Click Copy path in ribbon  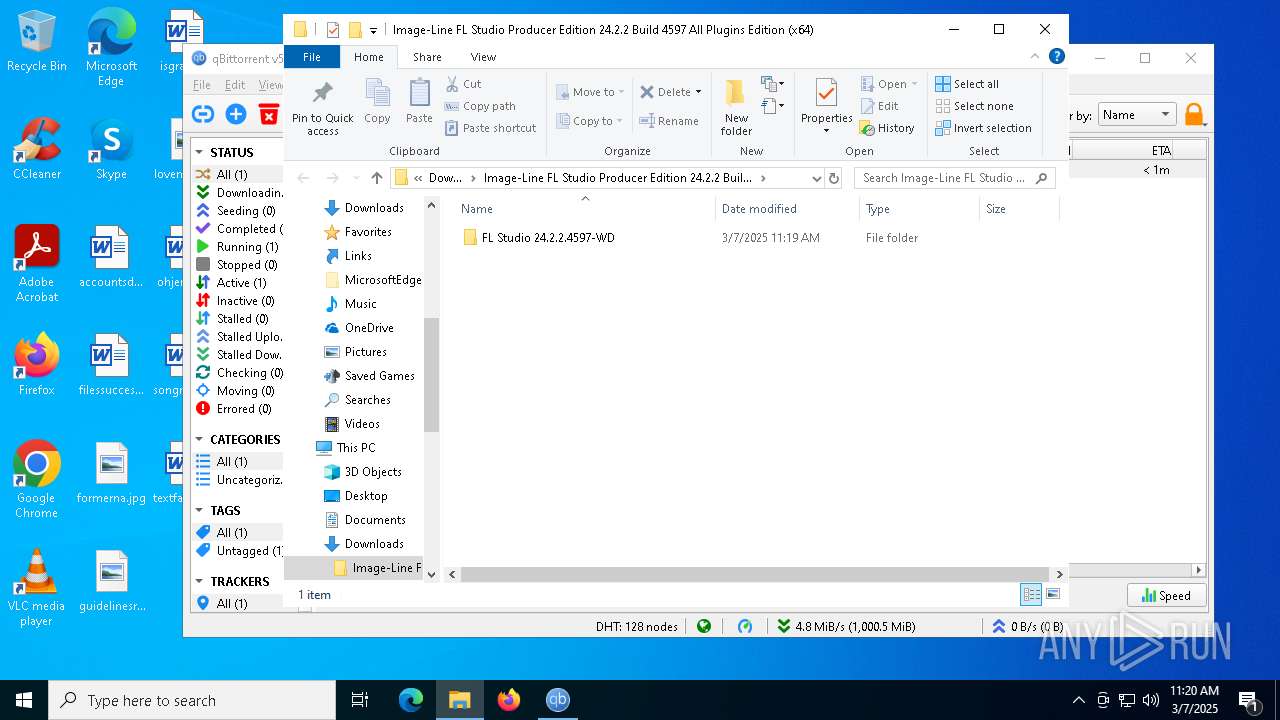481,106
